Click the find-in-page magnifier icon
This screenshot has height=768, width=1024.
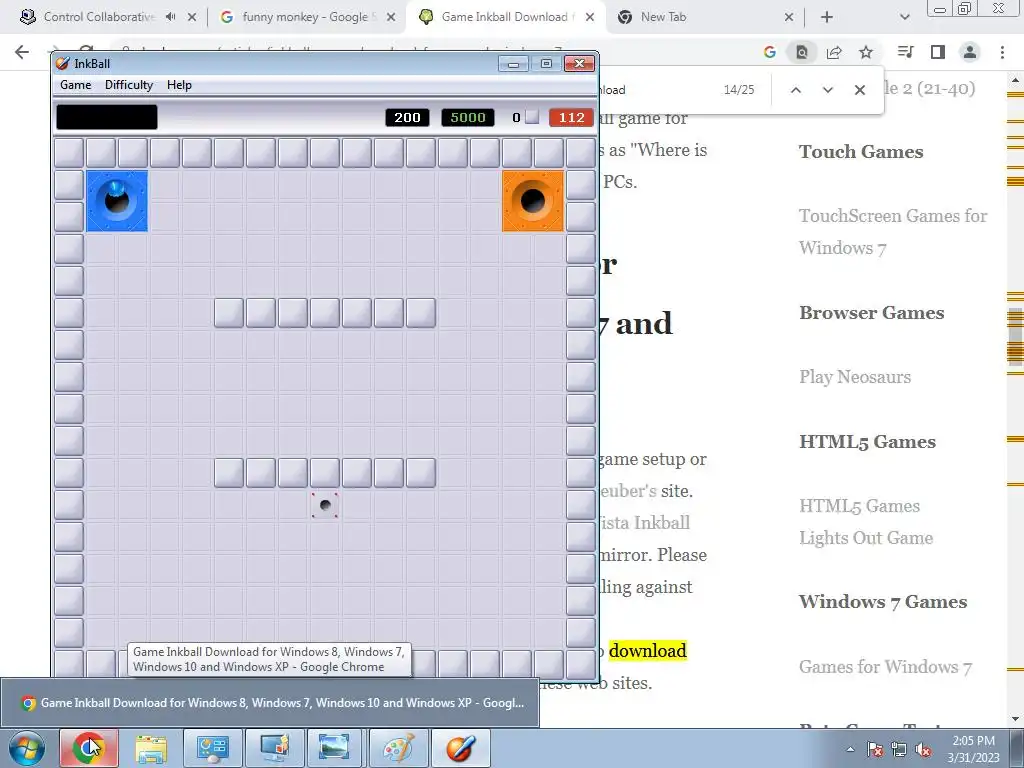[801, 52]
